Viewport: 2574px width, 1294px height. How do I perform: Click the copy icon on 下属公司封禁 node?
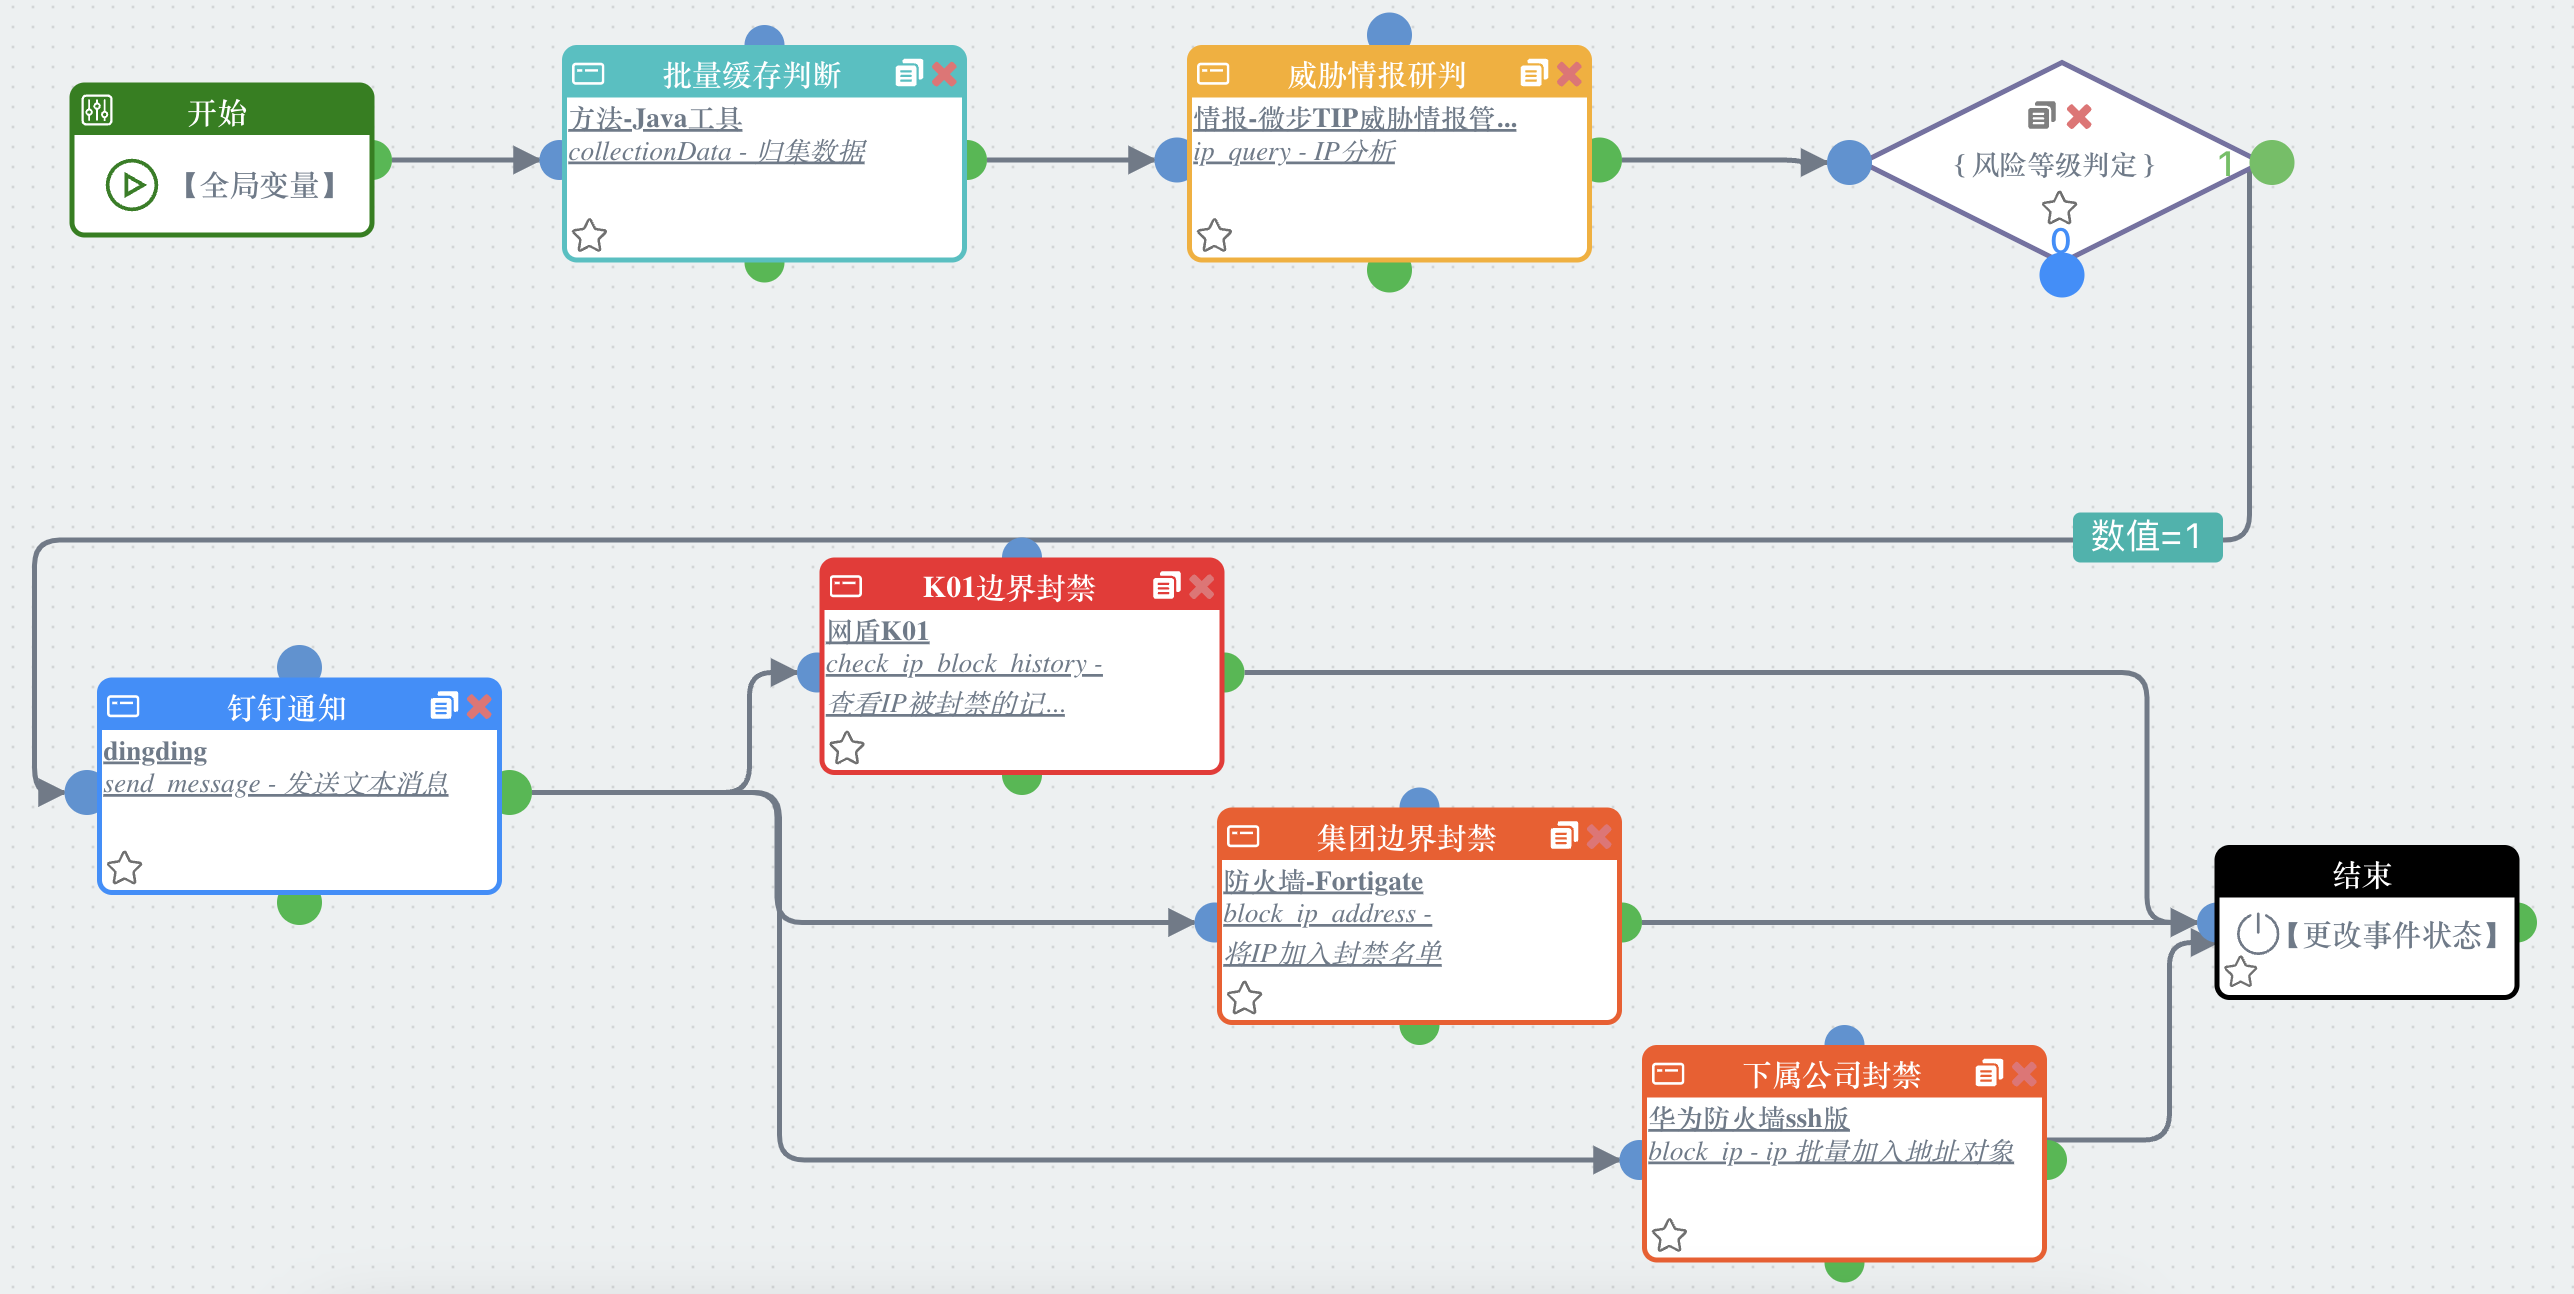coord(1988,1074)
